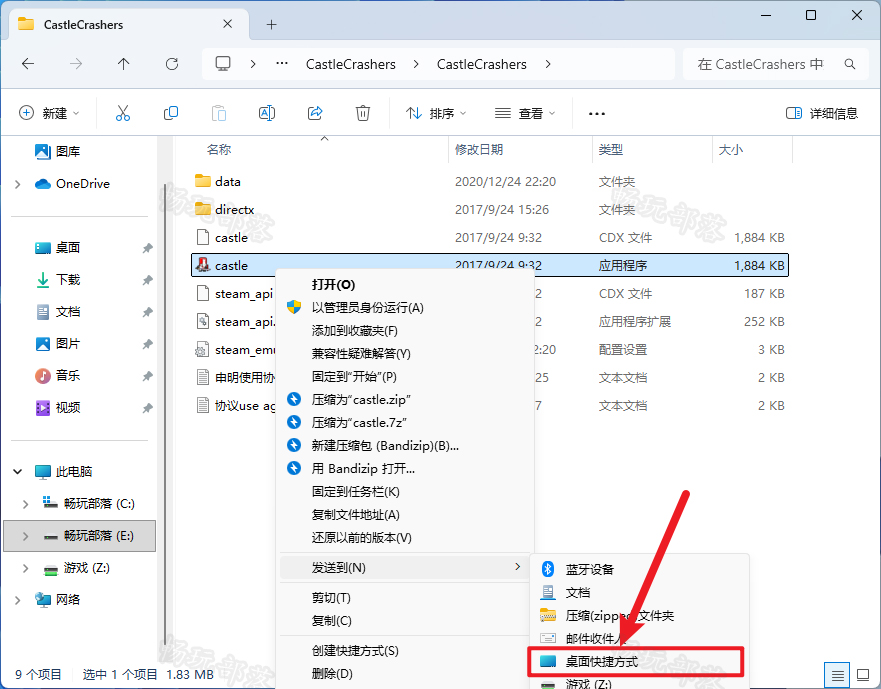Click the 视频 video icon in sidebar
This screenshot has height=689, width=881.
click(43, 407)
